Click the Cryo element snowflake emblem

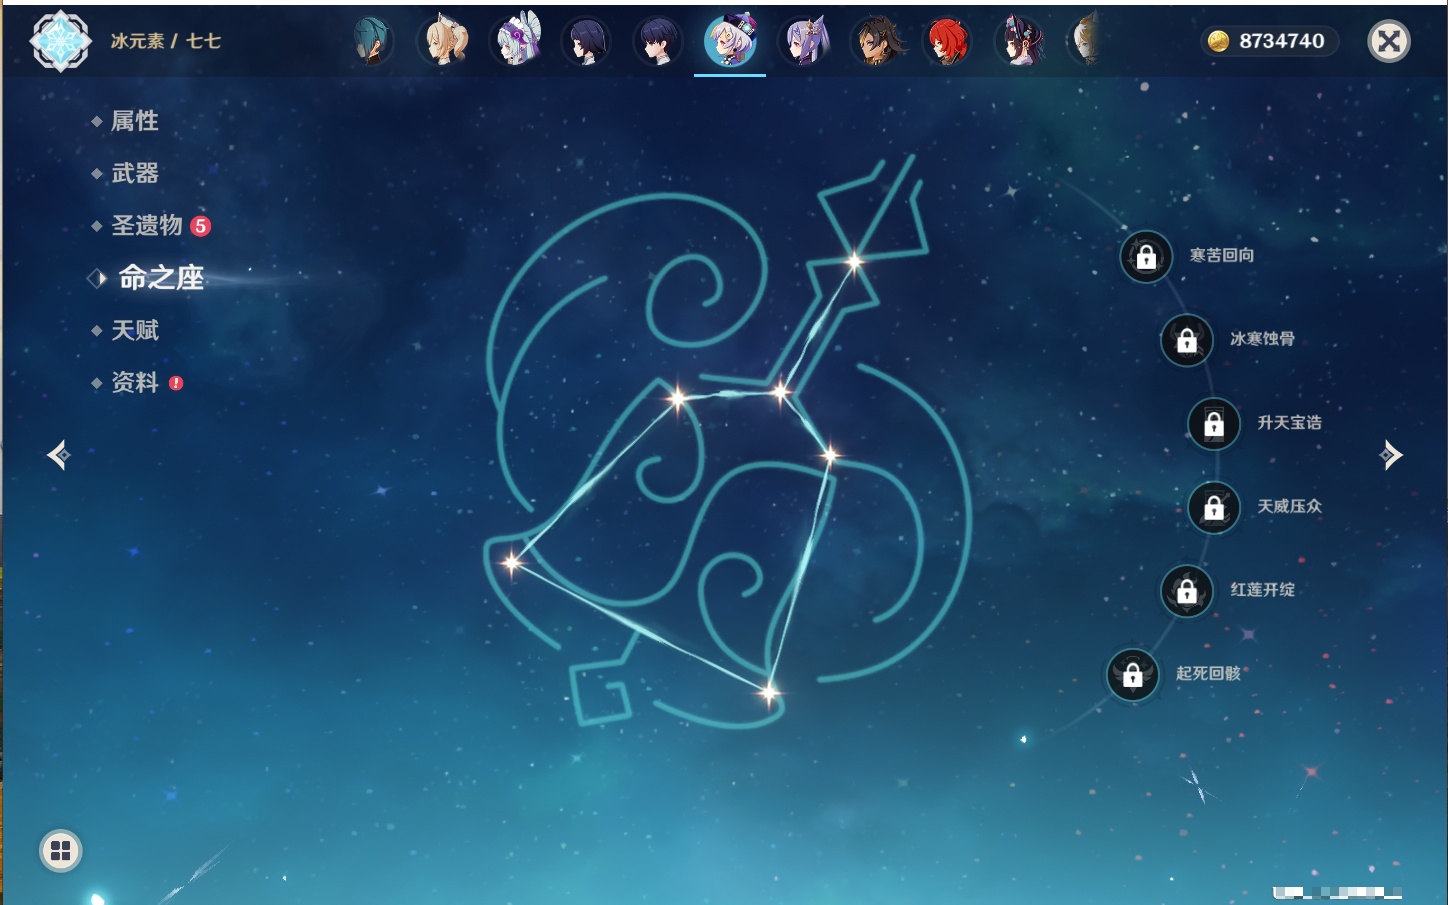click(60, 41)
